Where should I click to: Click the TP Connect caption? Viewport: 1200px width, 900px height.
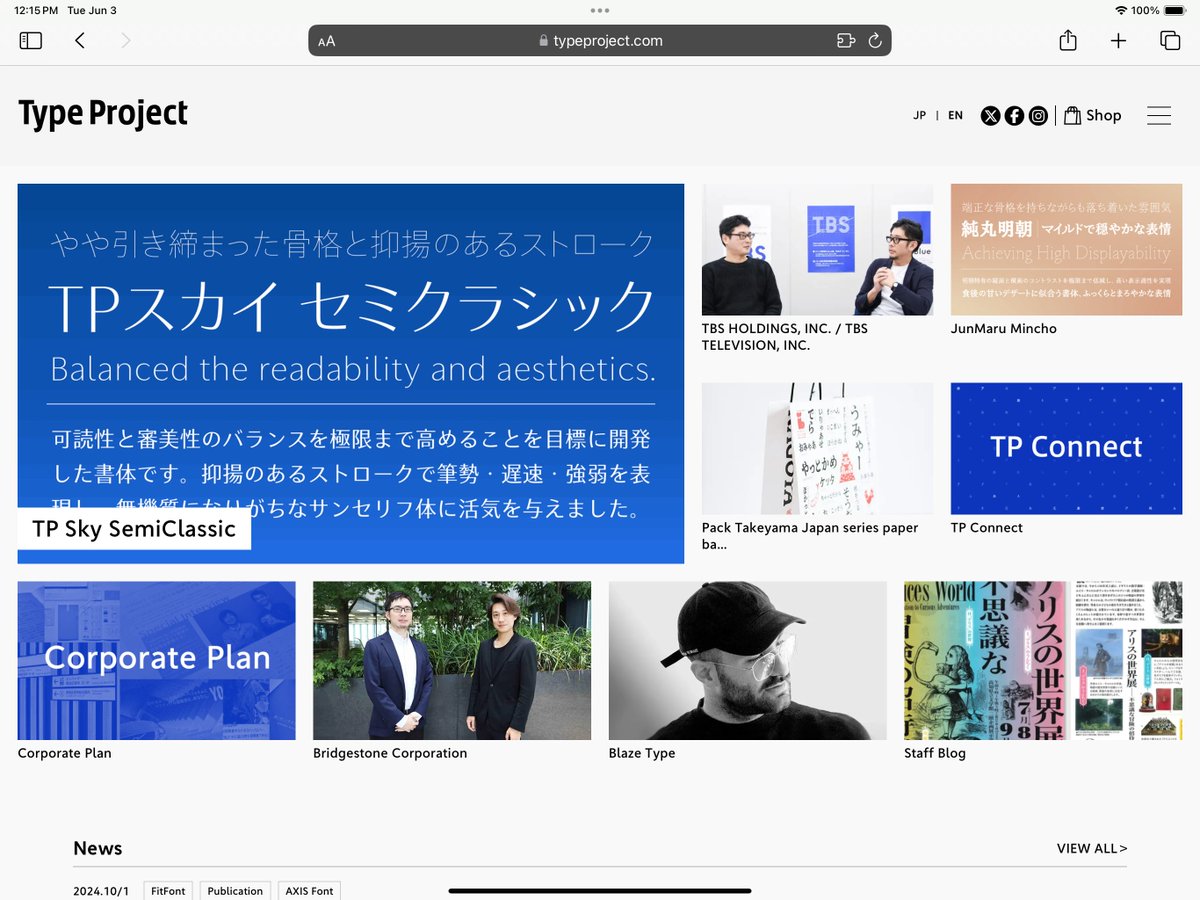[x=987, y=528]
